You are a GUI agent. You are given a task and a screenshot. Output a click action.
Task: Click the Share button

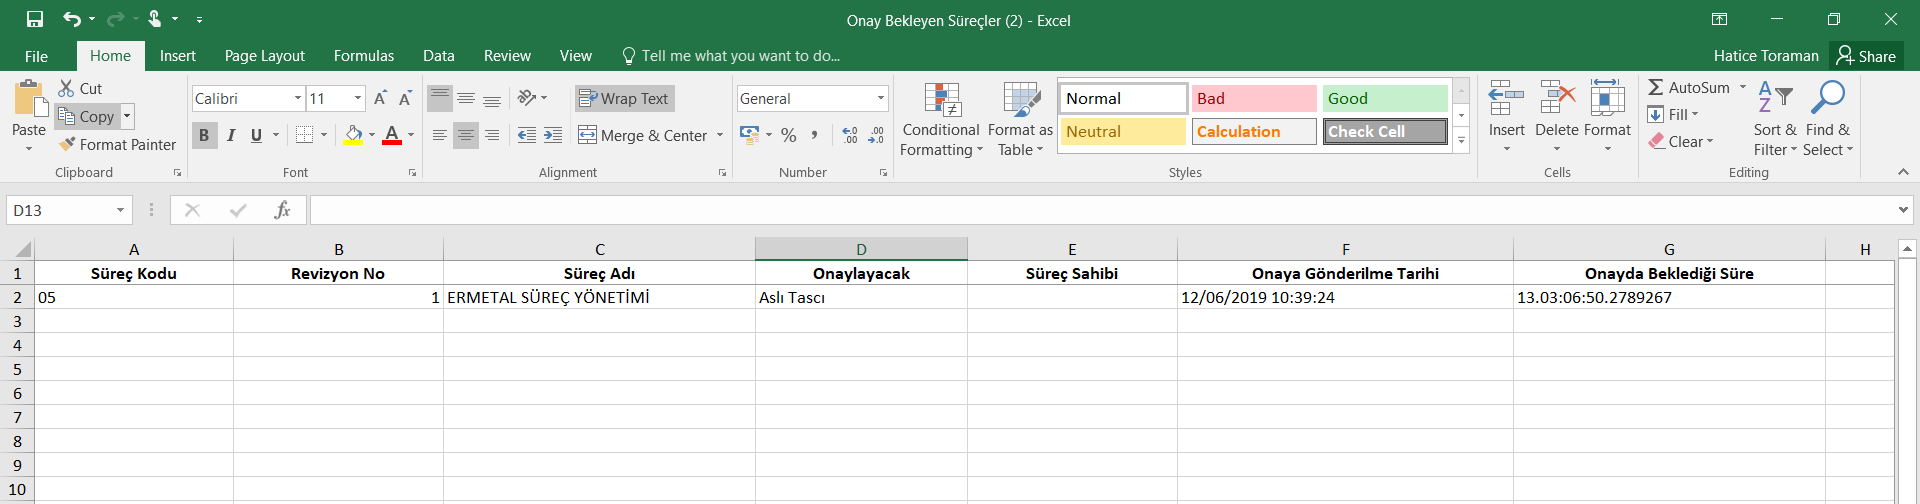[x=1866, y=56]
